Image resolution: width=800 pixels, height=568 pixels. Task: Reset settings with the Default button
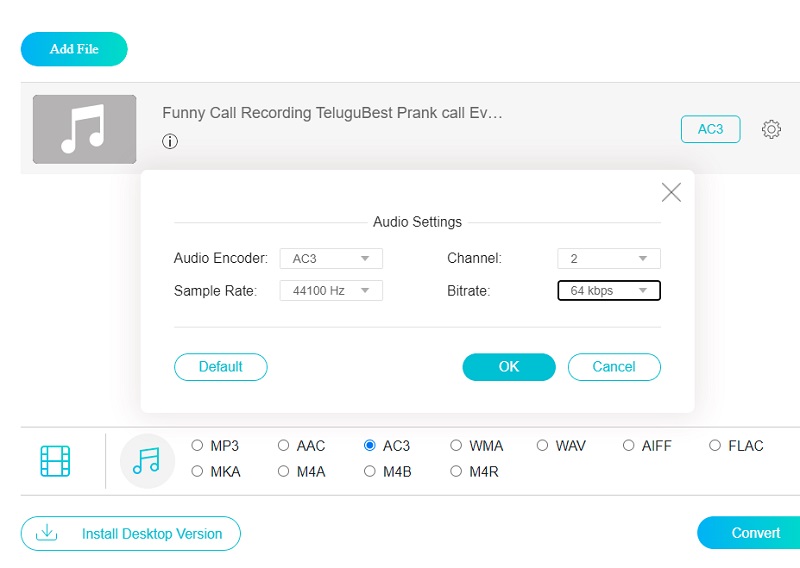click(x=221, y=367)
